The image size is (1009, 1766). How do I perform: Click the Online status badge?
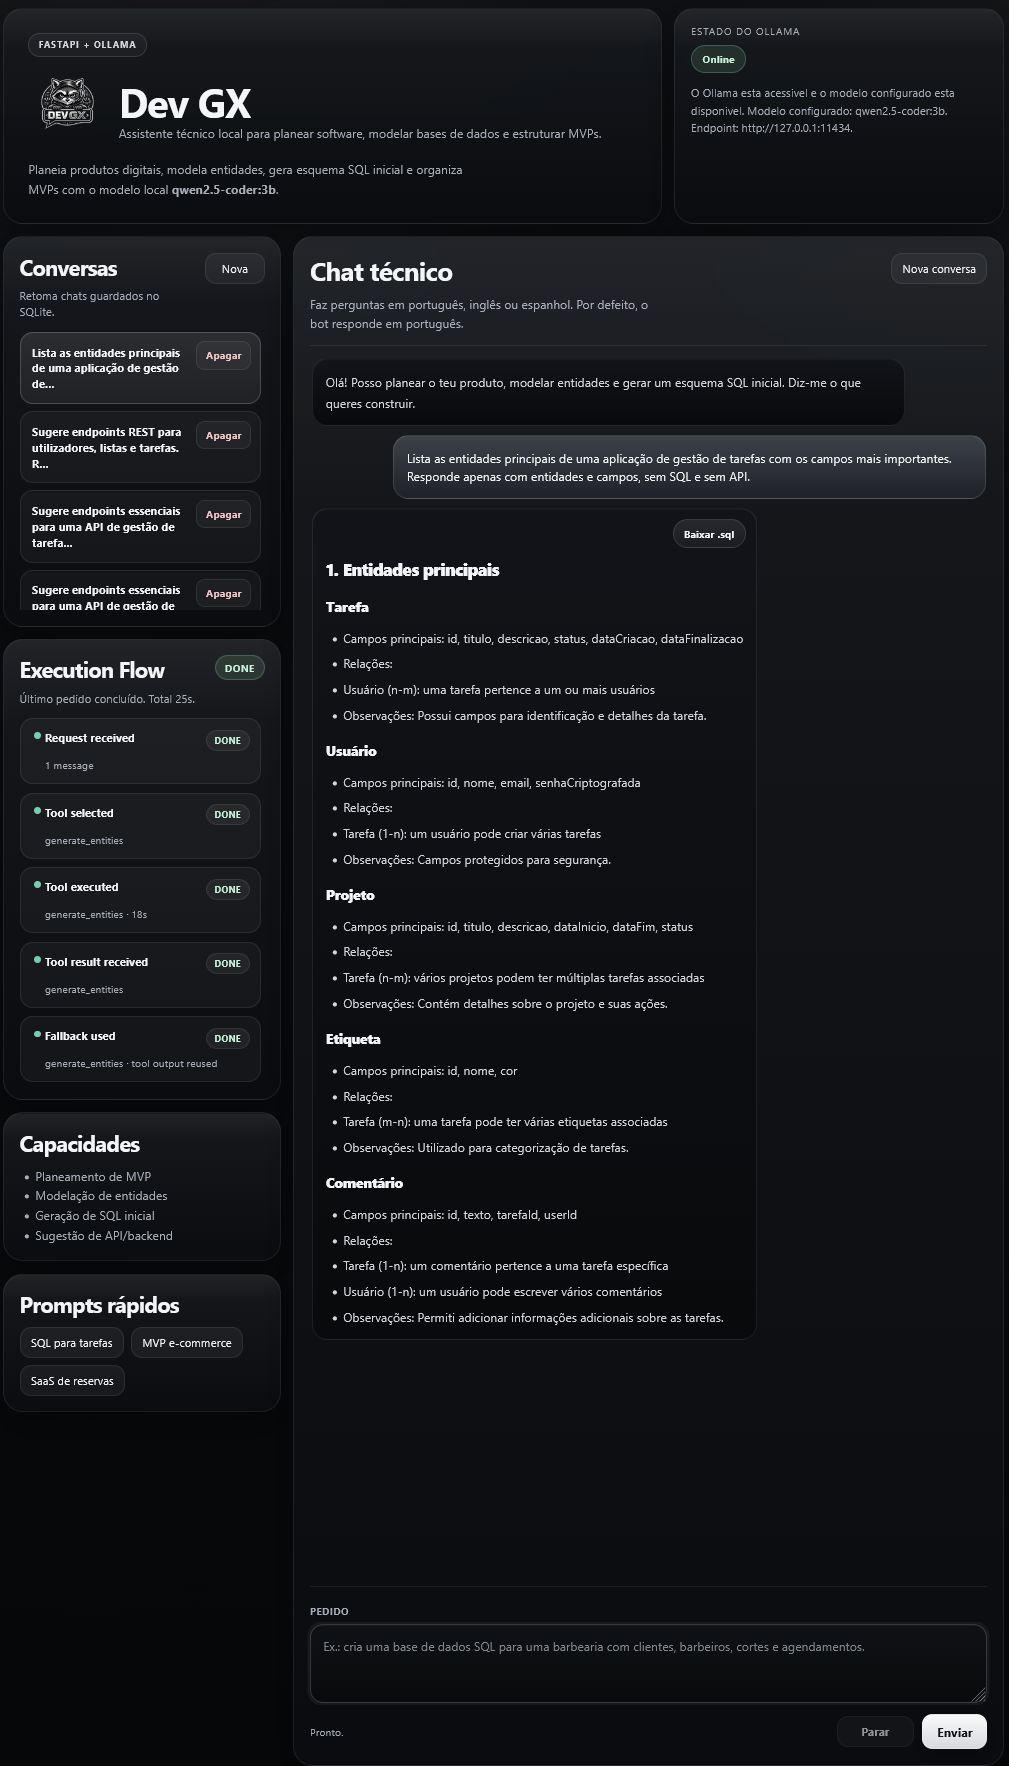click(x=718, y=60)
